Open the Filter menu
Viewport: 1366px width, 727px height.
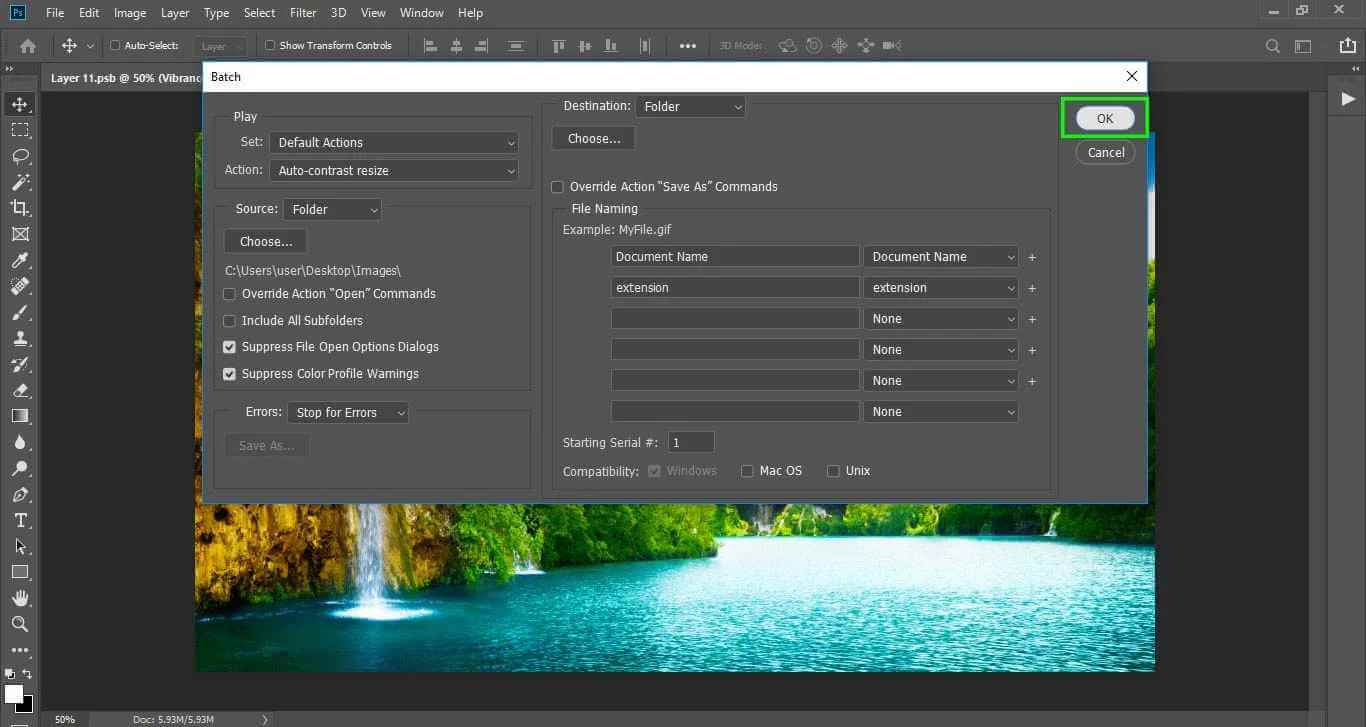point(302,12)
